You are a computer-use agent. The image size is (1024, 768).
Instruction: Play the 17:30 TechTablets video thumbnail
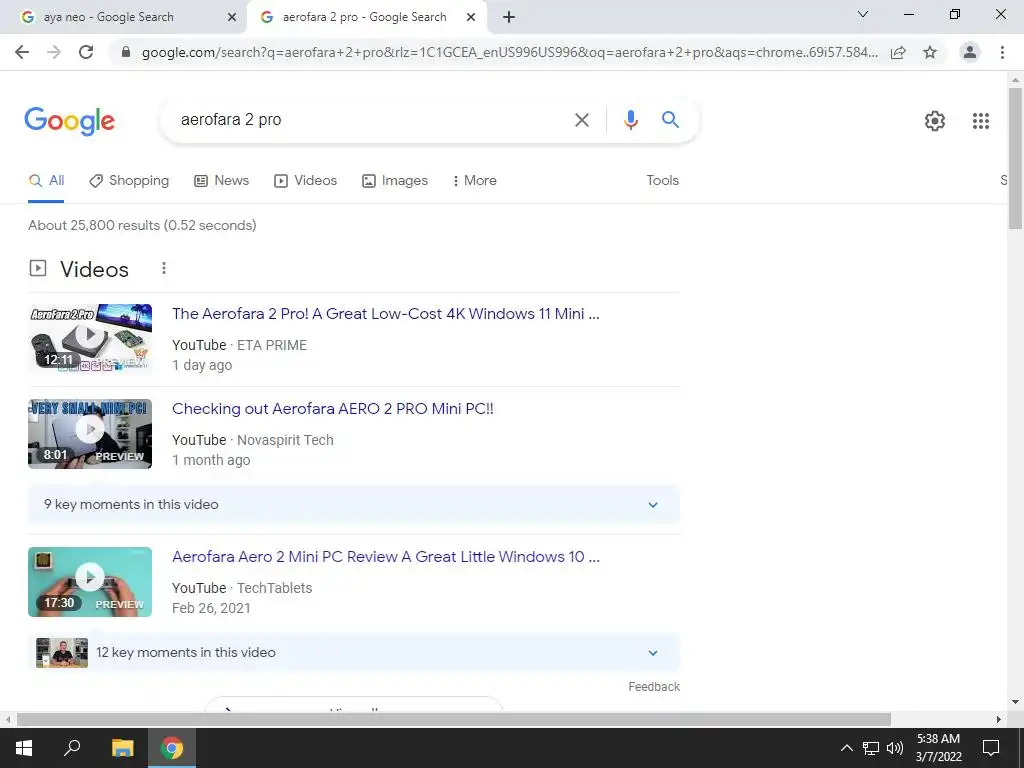pyautogui.click(x=90, y=581)
